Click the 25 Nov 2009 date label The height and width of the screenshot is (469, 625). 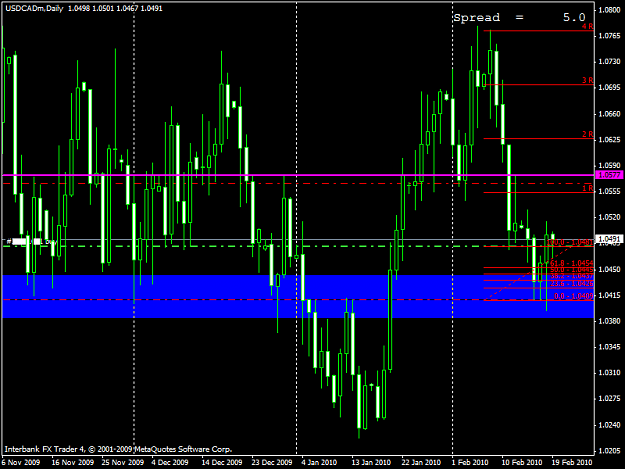(x=123, y=462)
